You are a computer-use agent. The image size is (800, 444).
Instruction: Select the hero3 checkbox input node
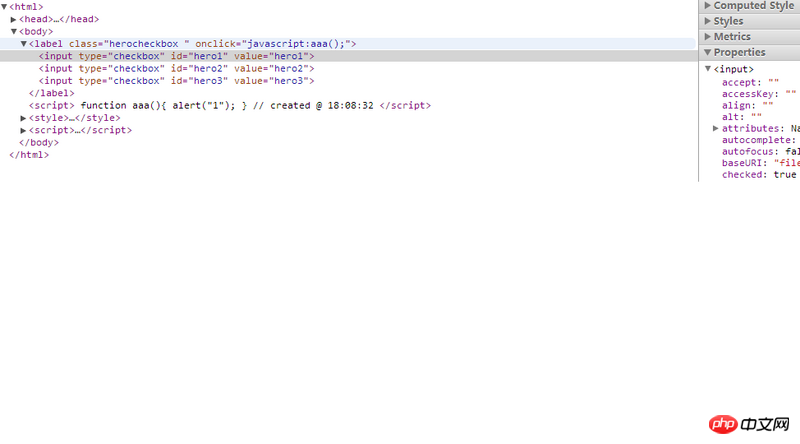click(177, 81)
